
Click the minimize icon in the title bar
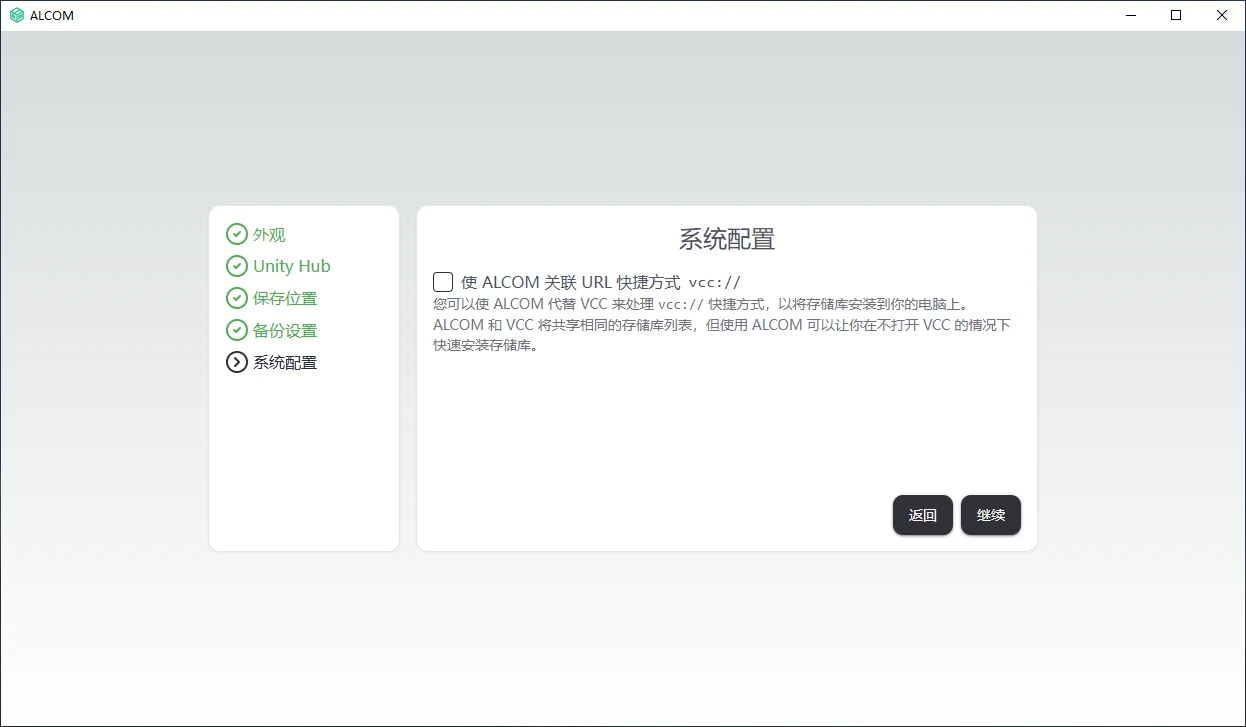click(x=1130, y=15)
